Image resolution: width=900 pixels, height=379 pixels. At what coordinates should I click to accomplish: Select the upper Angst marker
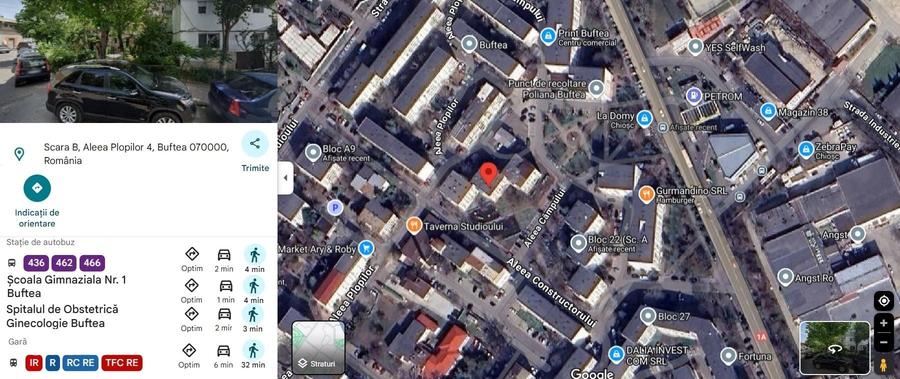[858, 234]
